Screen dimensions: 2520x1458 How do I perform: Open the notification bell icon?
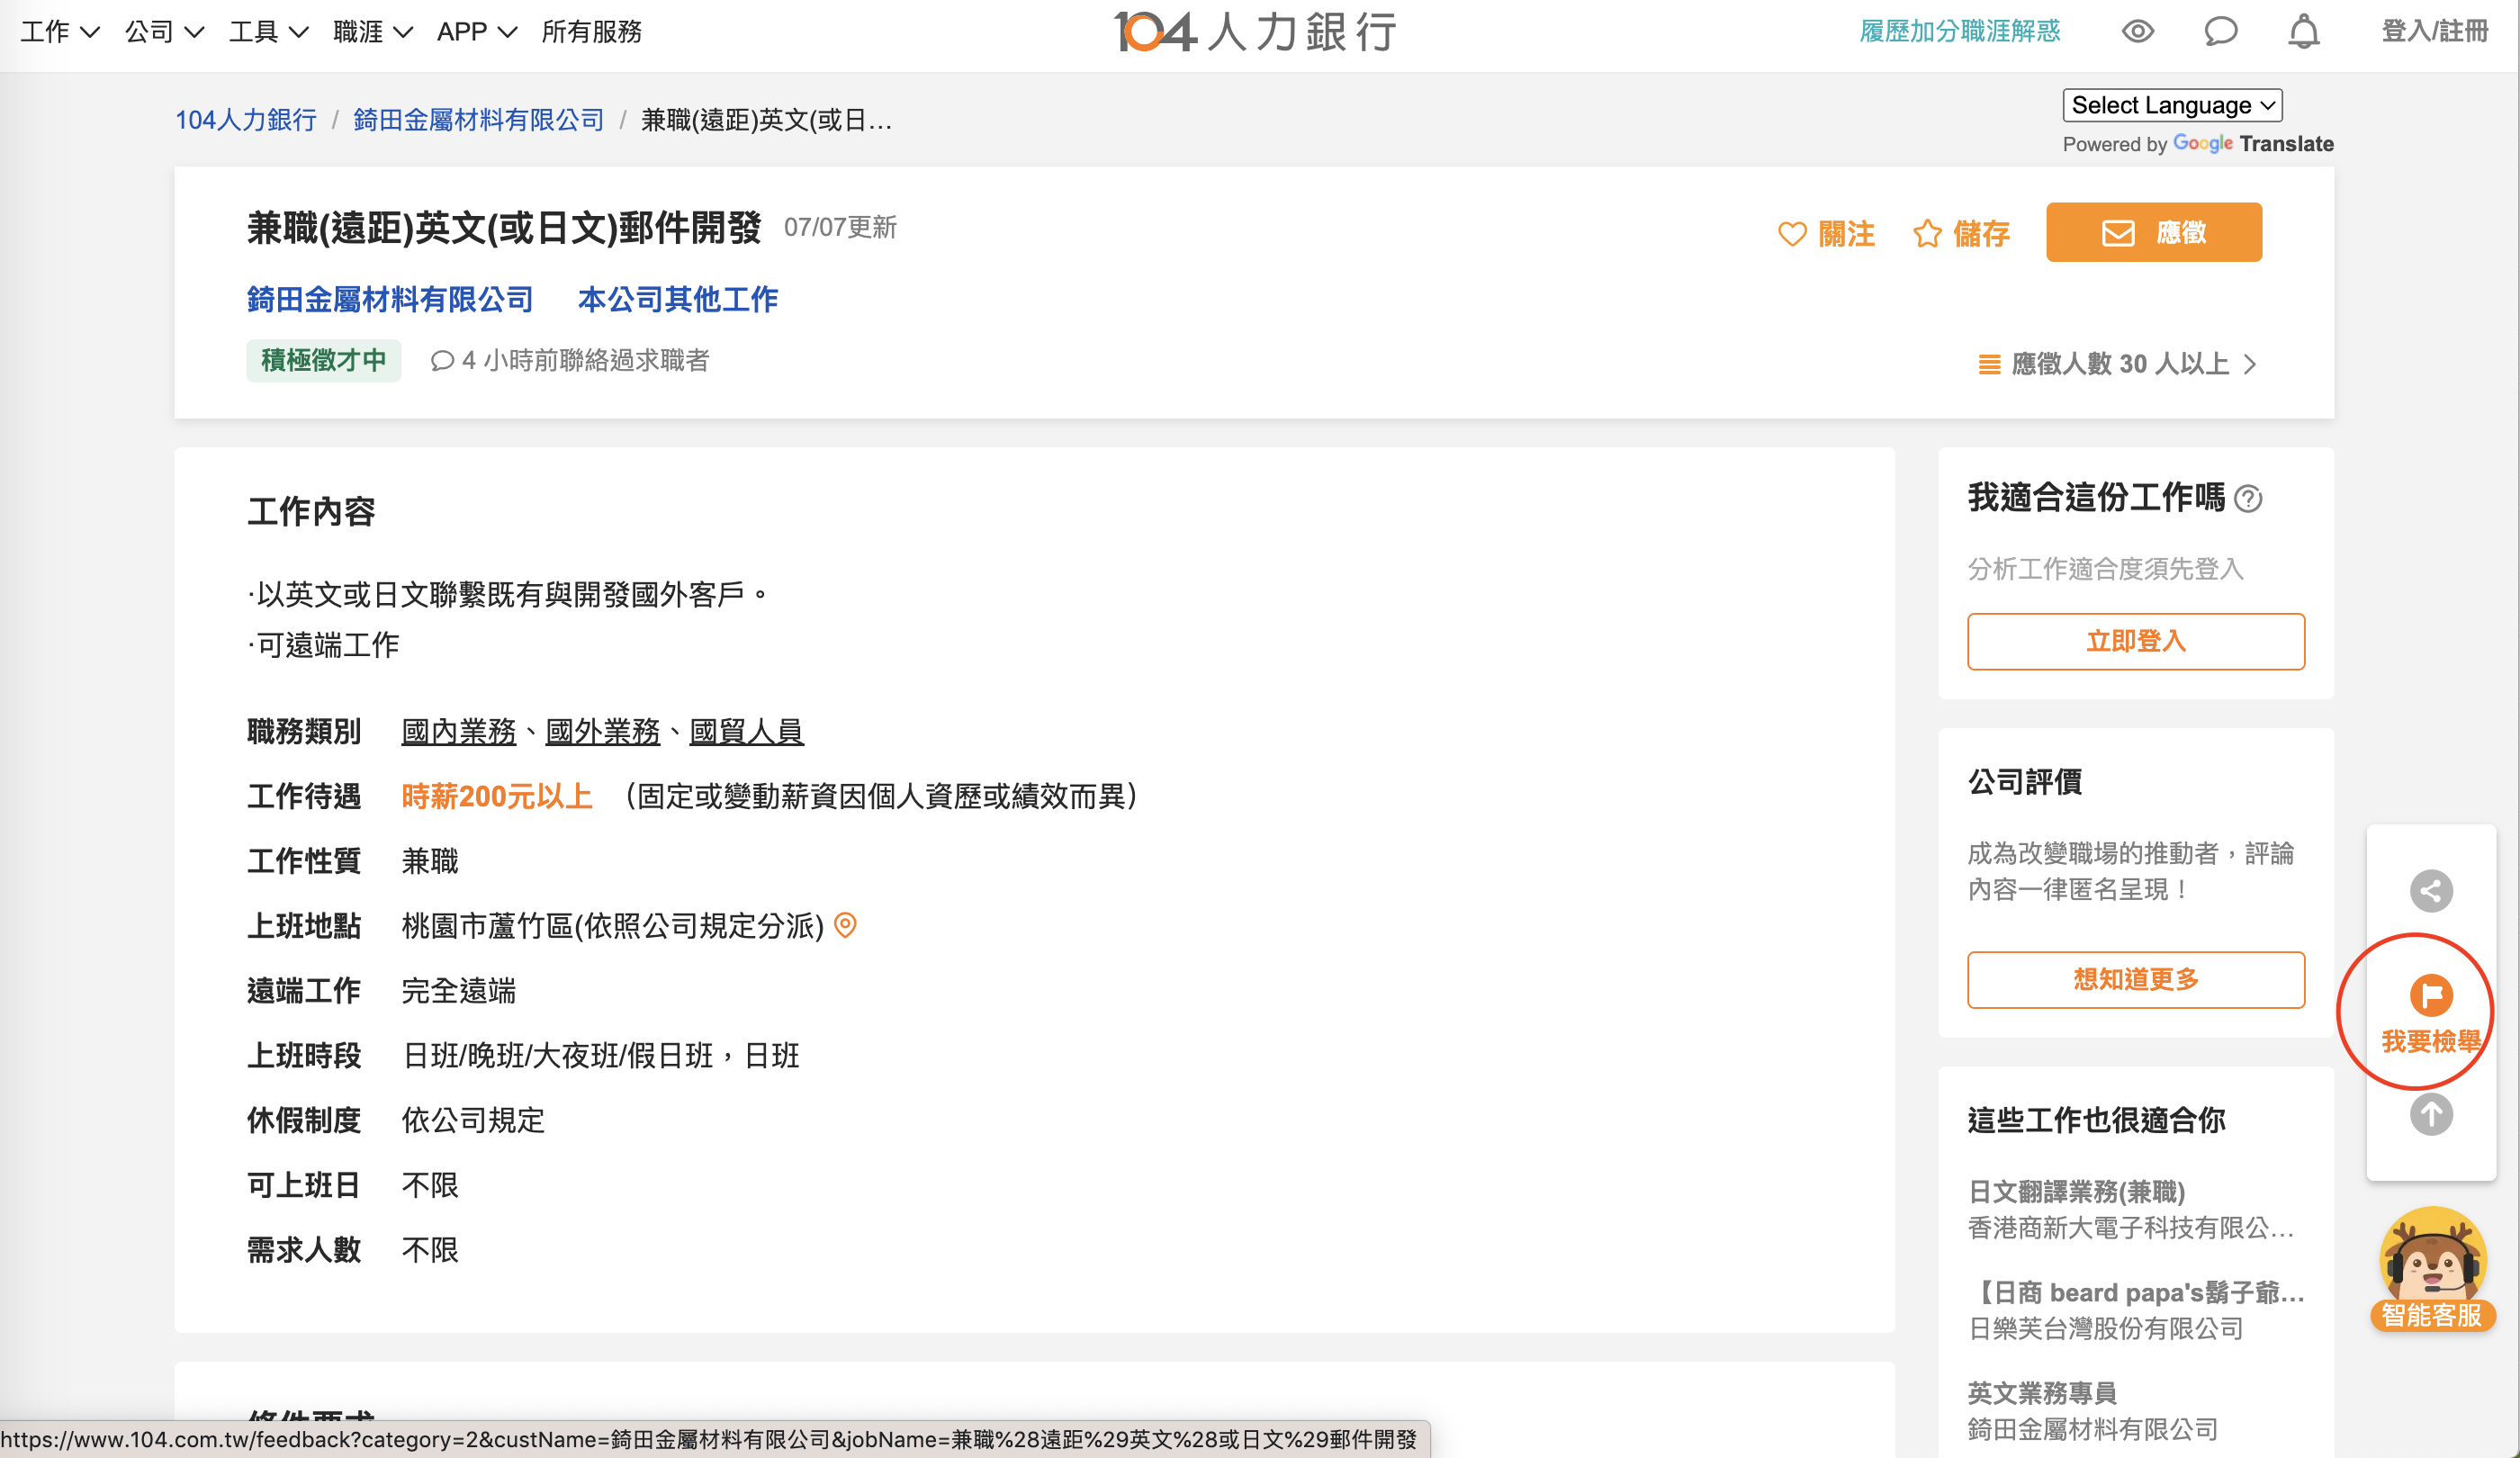2303,31
